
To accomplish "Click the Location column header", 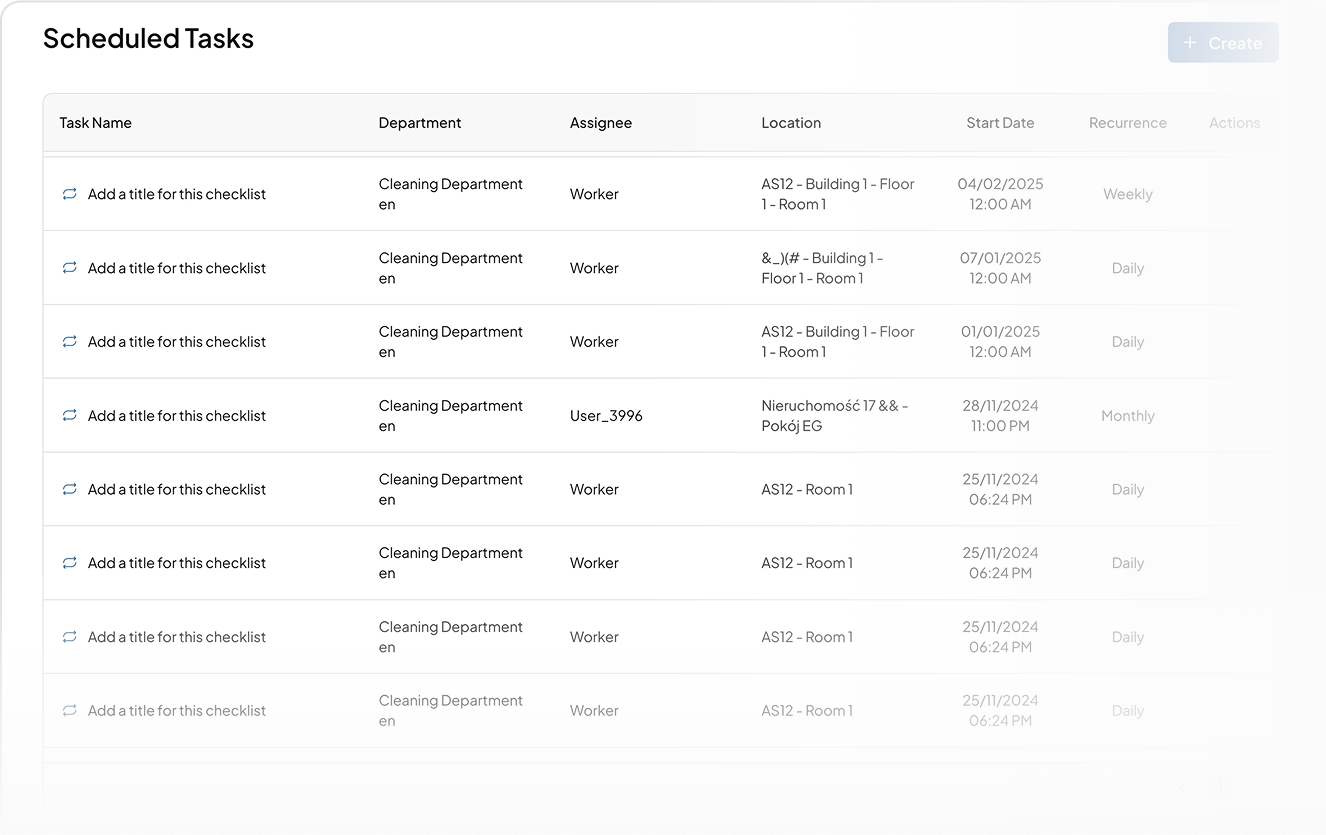I will [791, 123].
